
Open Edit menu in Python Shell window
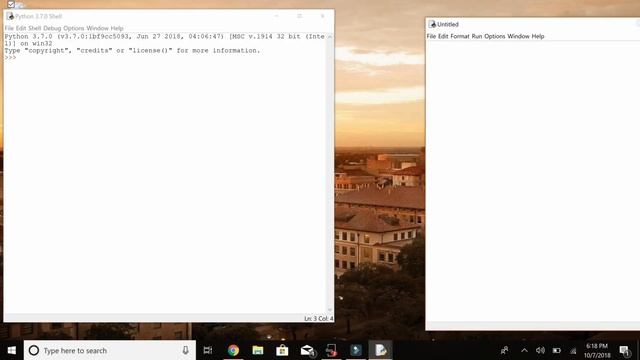21,28
